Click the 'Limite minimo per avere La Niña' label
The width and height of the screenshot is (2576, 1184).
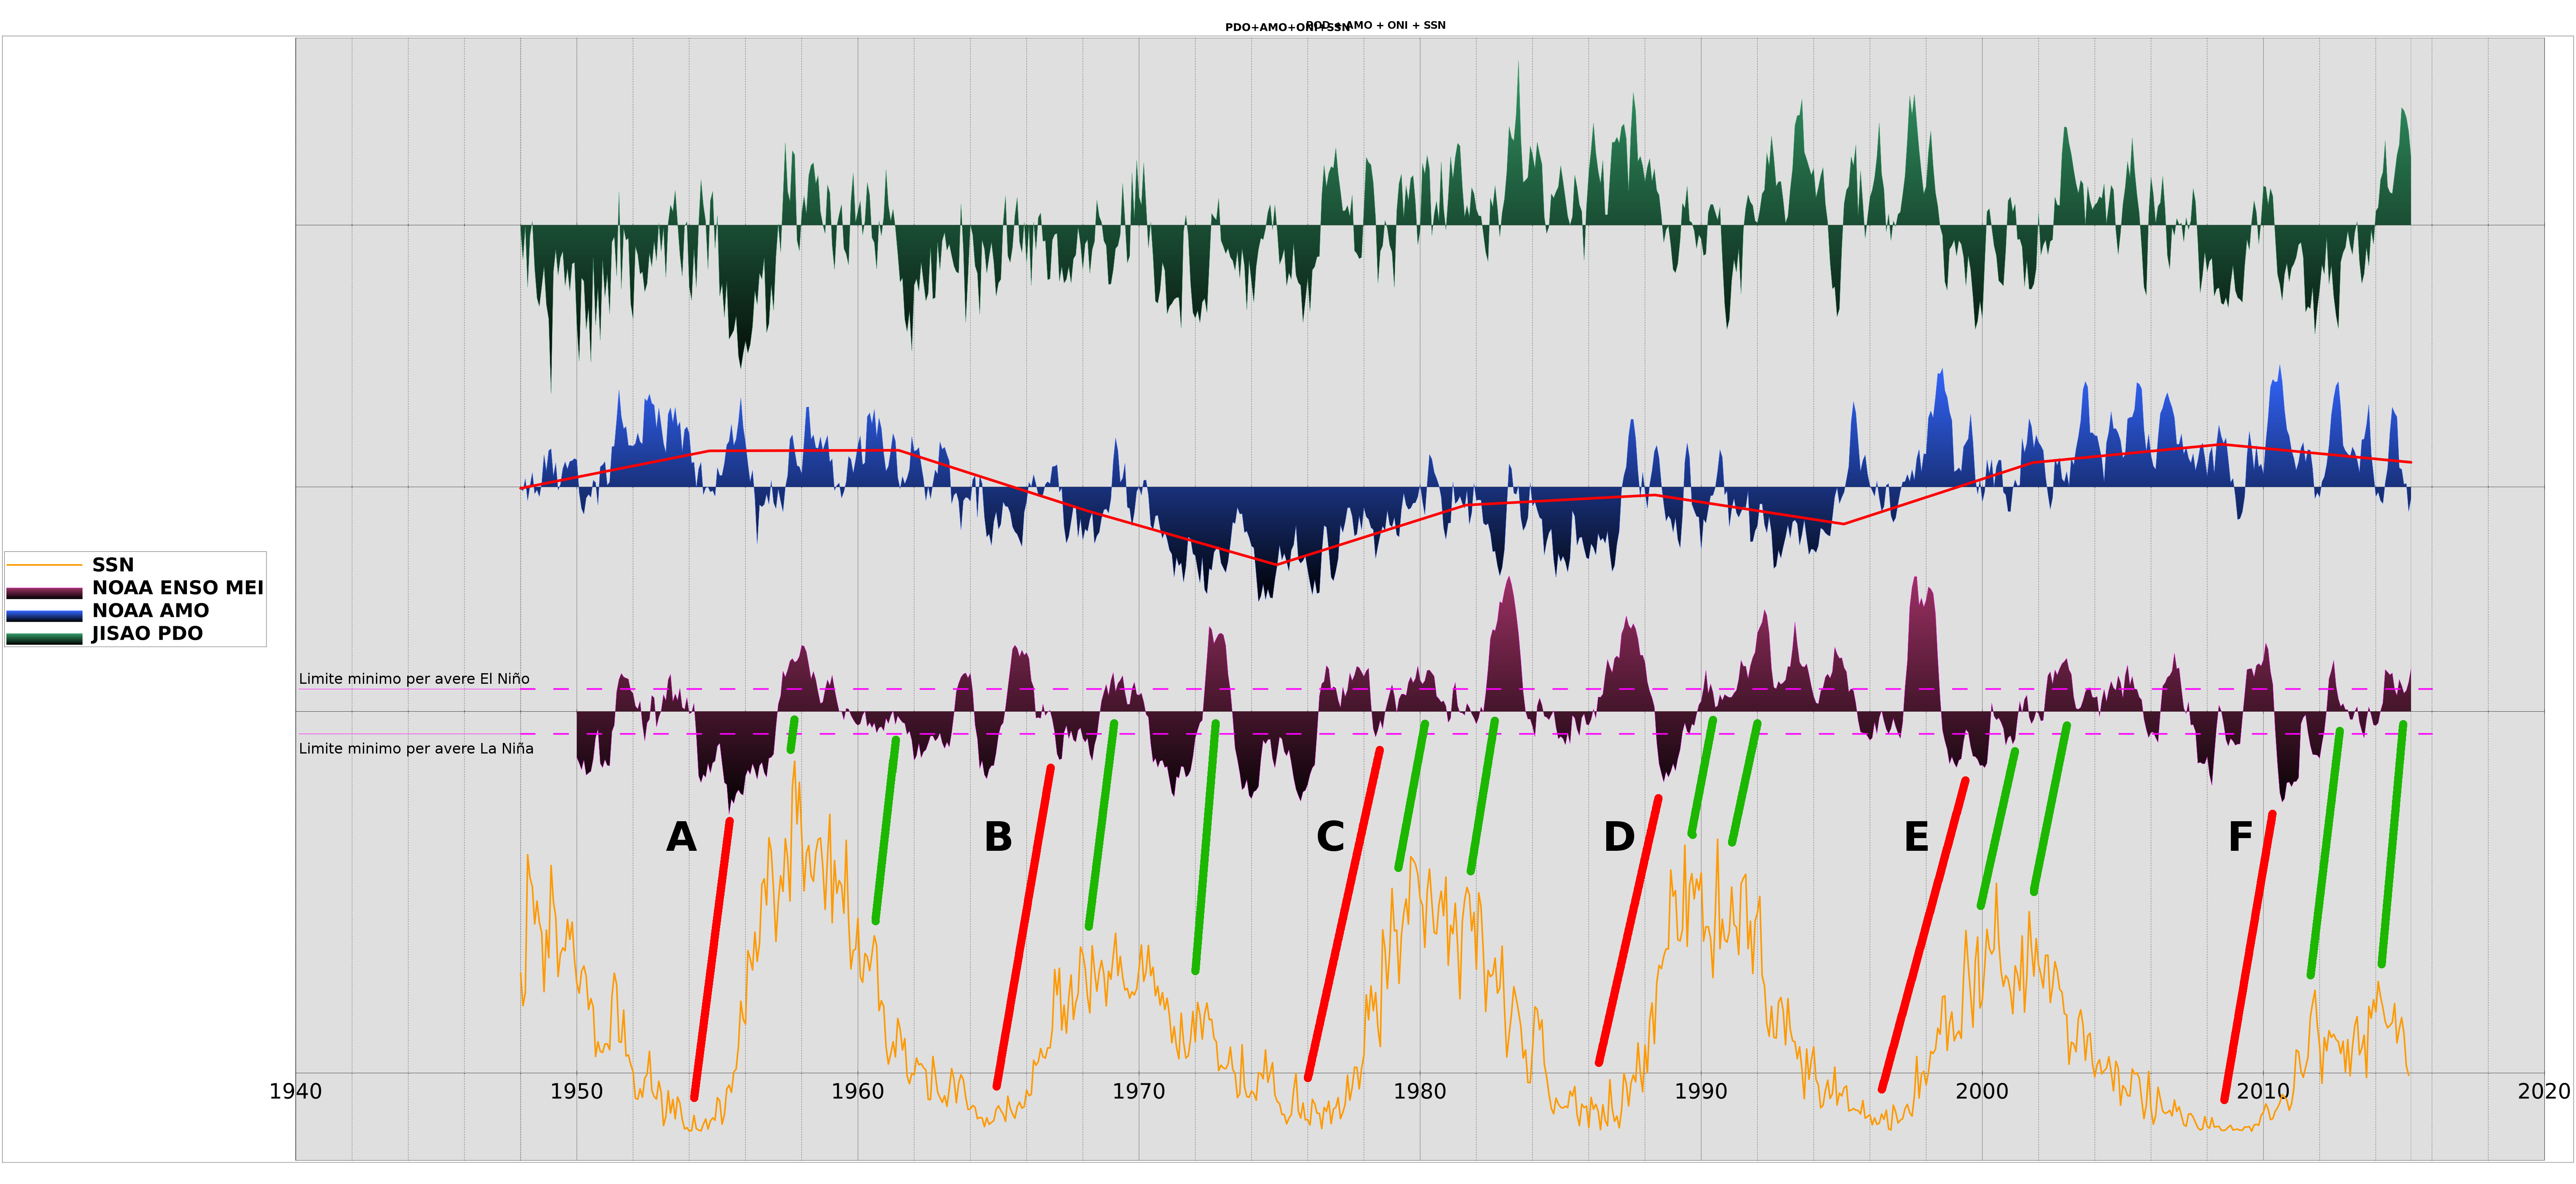point(416,749)
